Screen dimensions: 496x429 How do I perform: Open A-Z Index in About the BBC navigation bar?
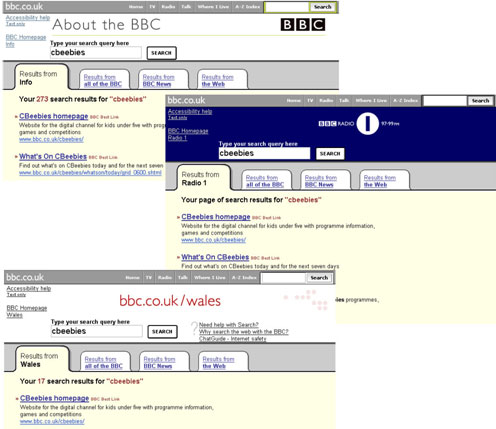tap(247, 7)
